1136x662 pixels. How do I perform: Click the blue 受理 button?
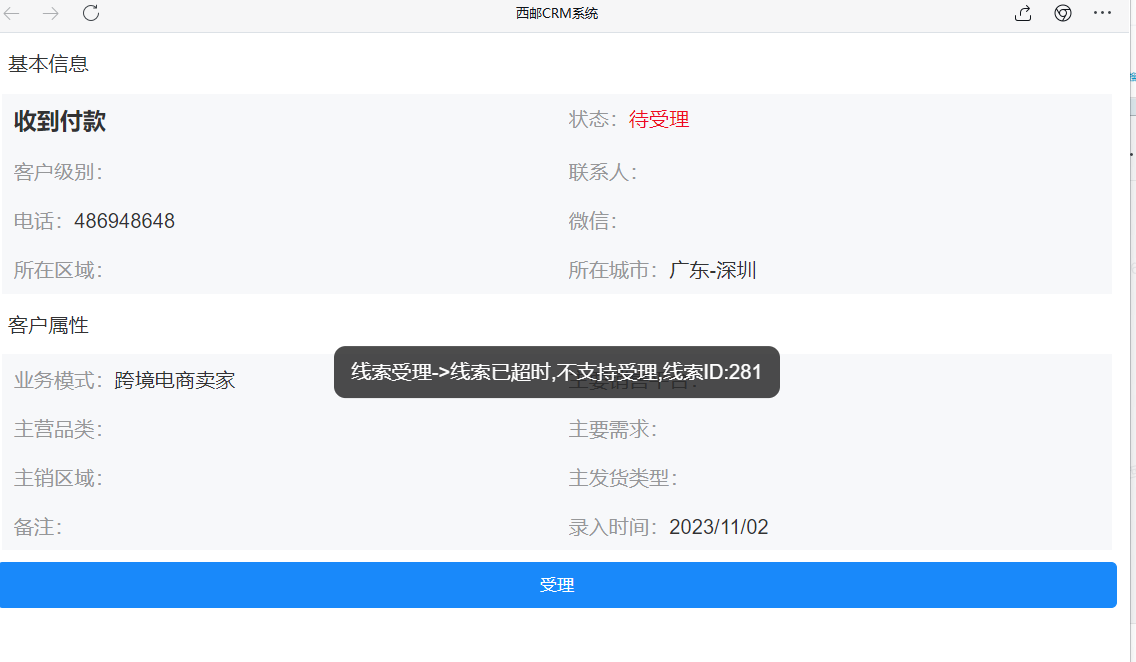pos(558,585)
